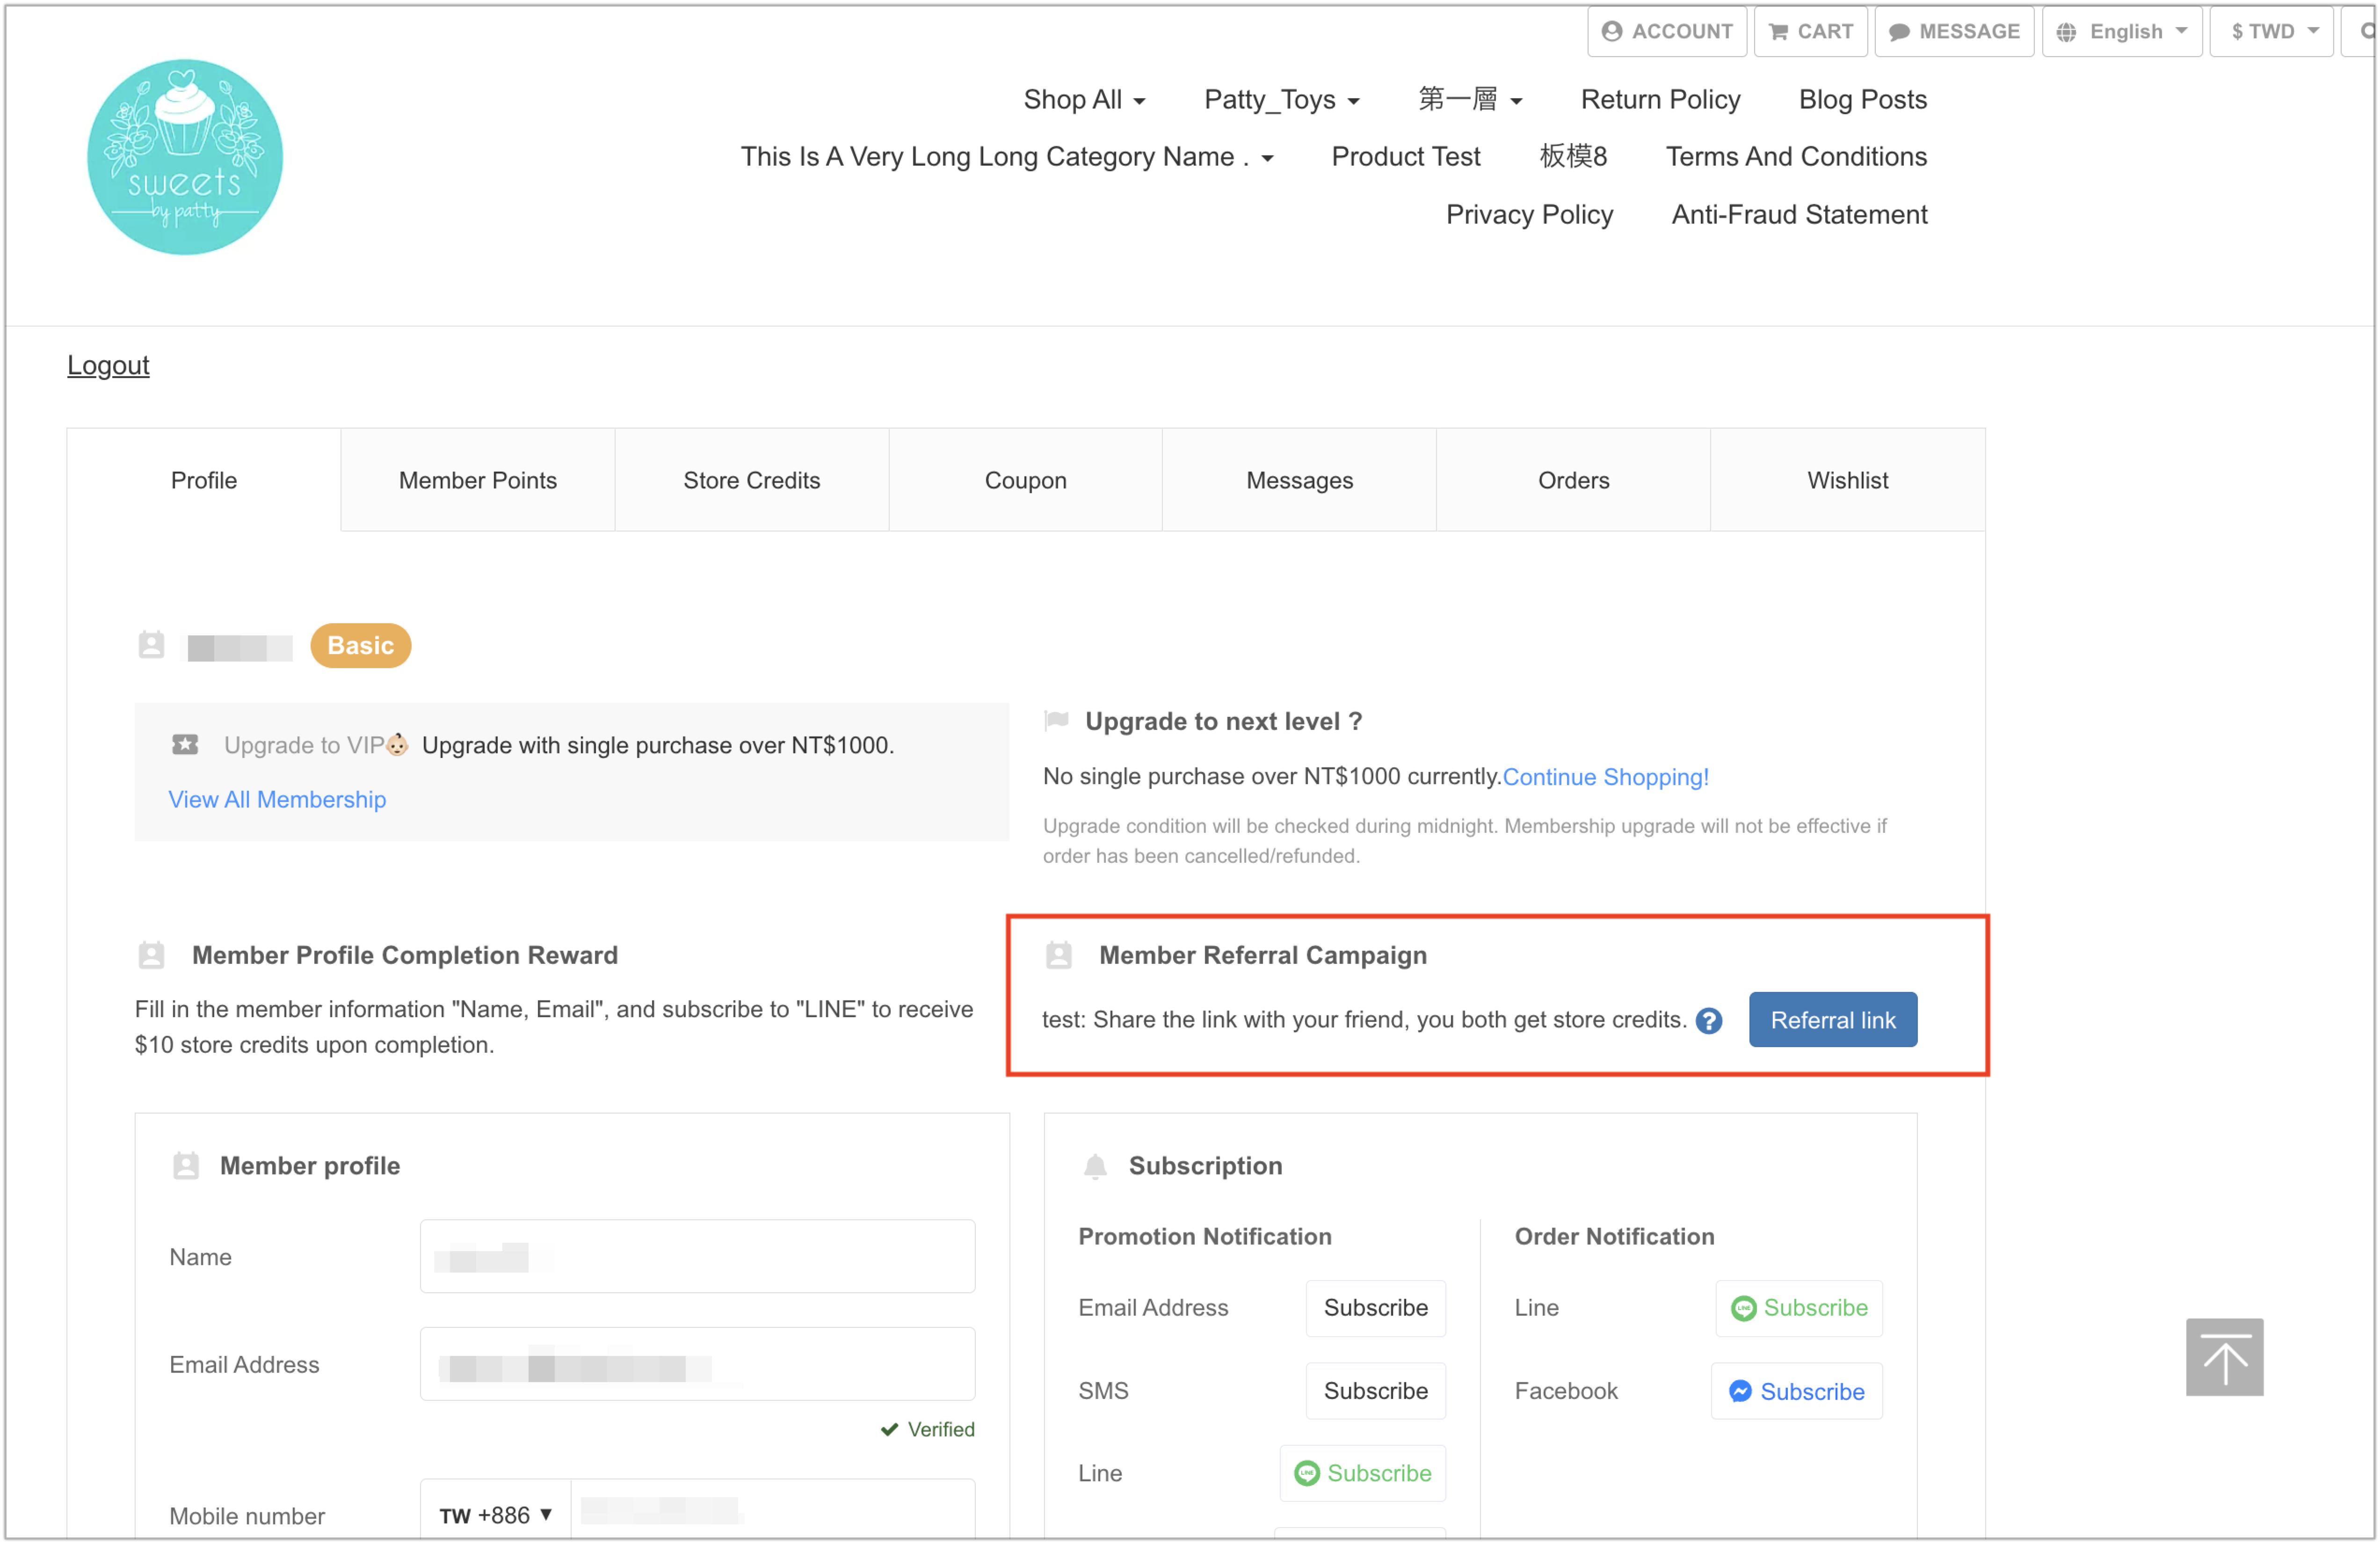Open the View All Membership link
This screenshot has height=1544, width=2380.
[x=277, y=799]
